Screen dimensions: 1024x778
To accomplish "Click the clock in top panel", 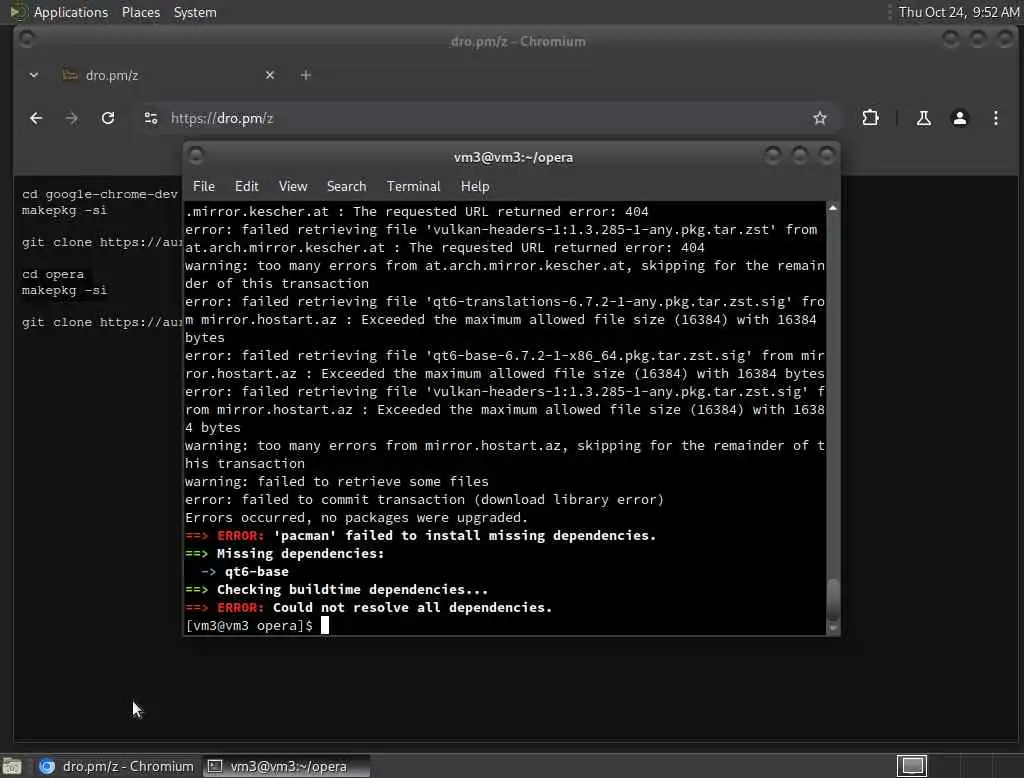I will point(958,12).
